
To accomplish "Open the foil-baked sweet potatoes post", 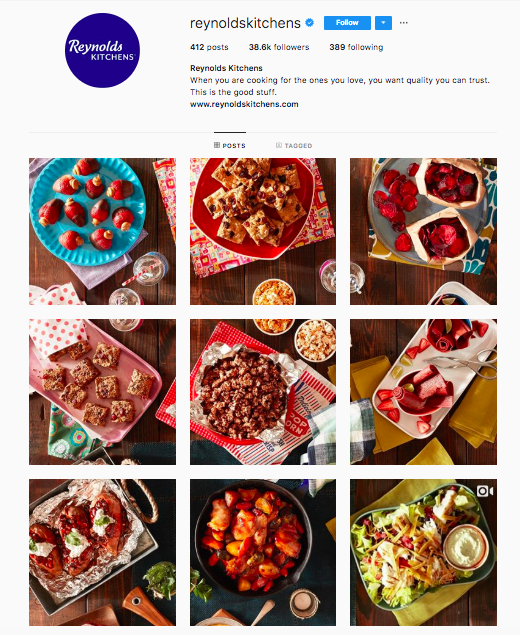I will tap(102, 552).
